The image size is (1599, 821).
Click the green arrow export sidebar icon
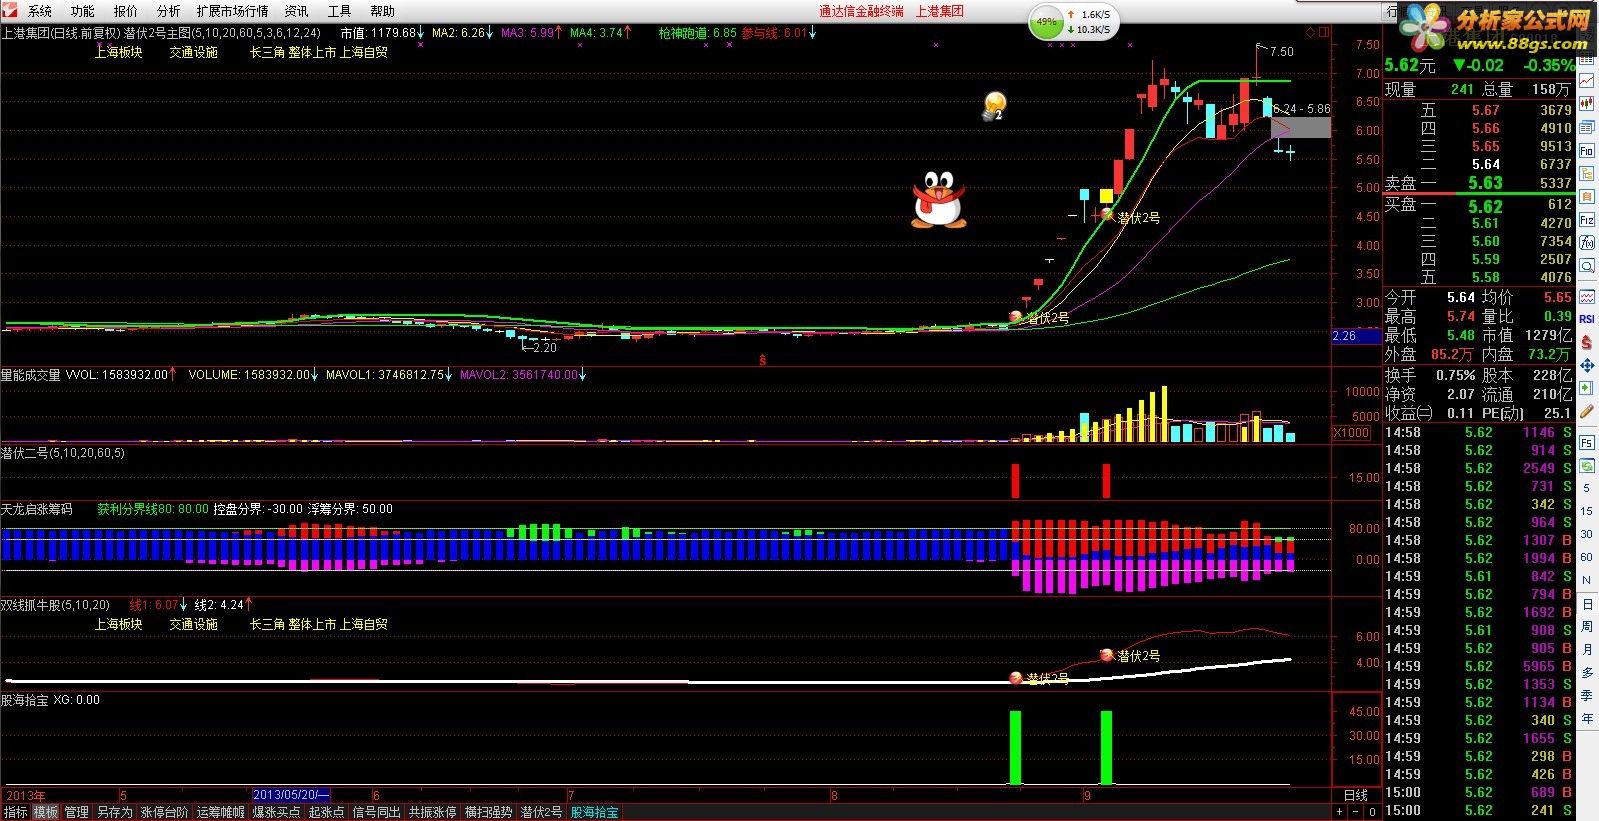[x=1587, y=386]
